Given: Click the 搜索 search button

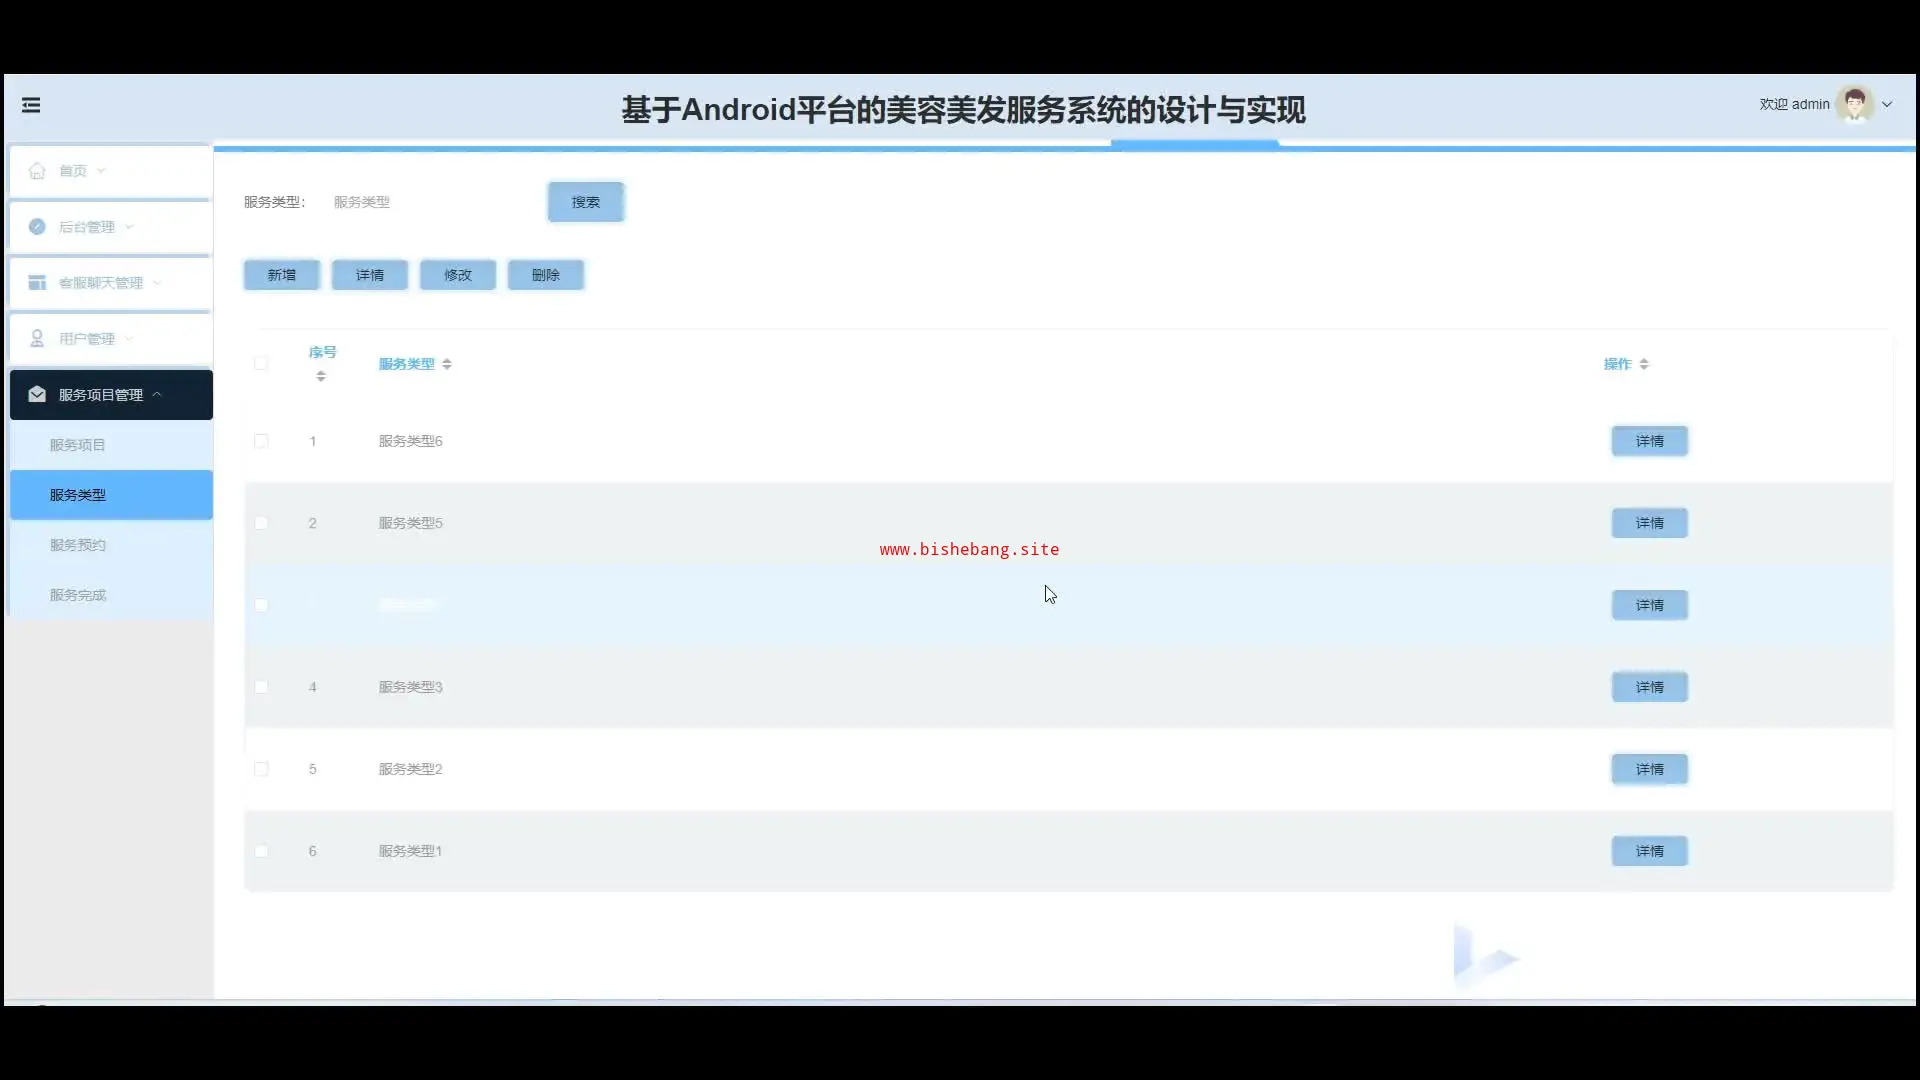Looking at the screenshot, I should 586,202.
